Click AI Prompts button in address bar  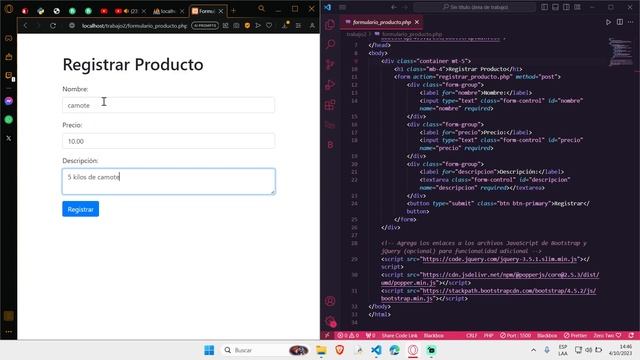(x=205, y=25)
